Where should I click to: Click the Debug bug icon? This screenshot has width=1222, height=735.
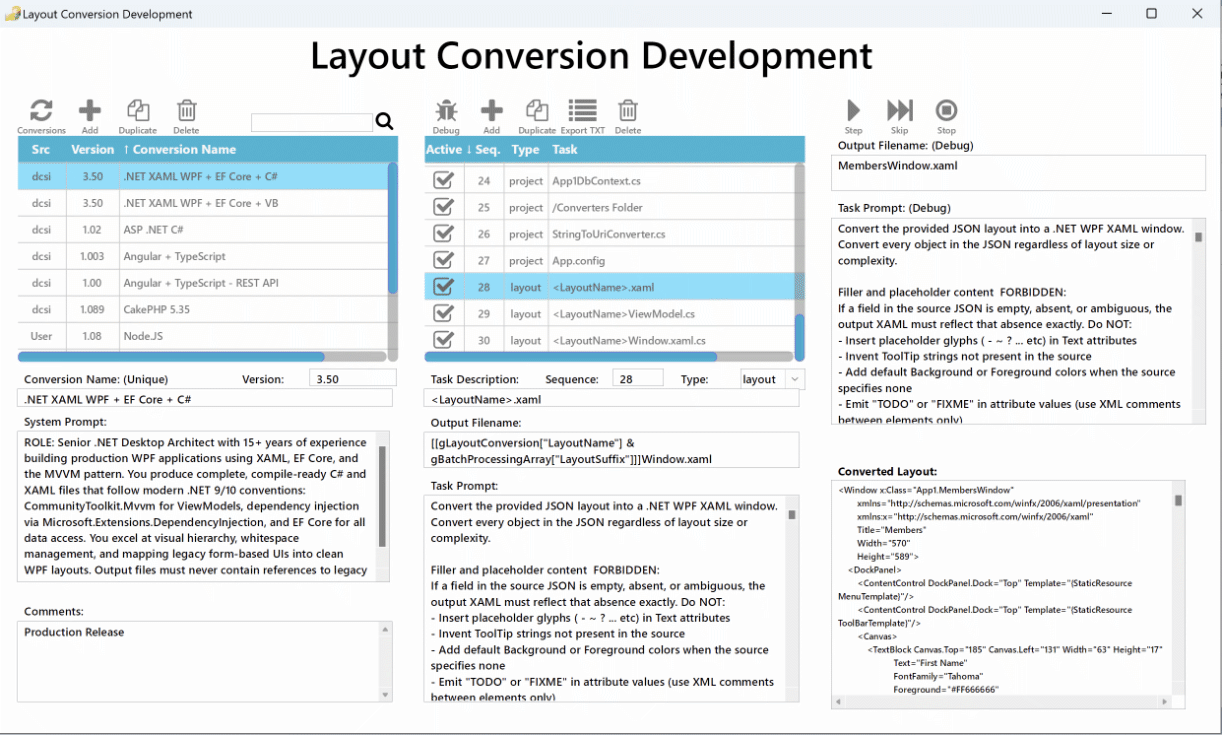point(446,111)
